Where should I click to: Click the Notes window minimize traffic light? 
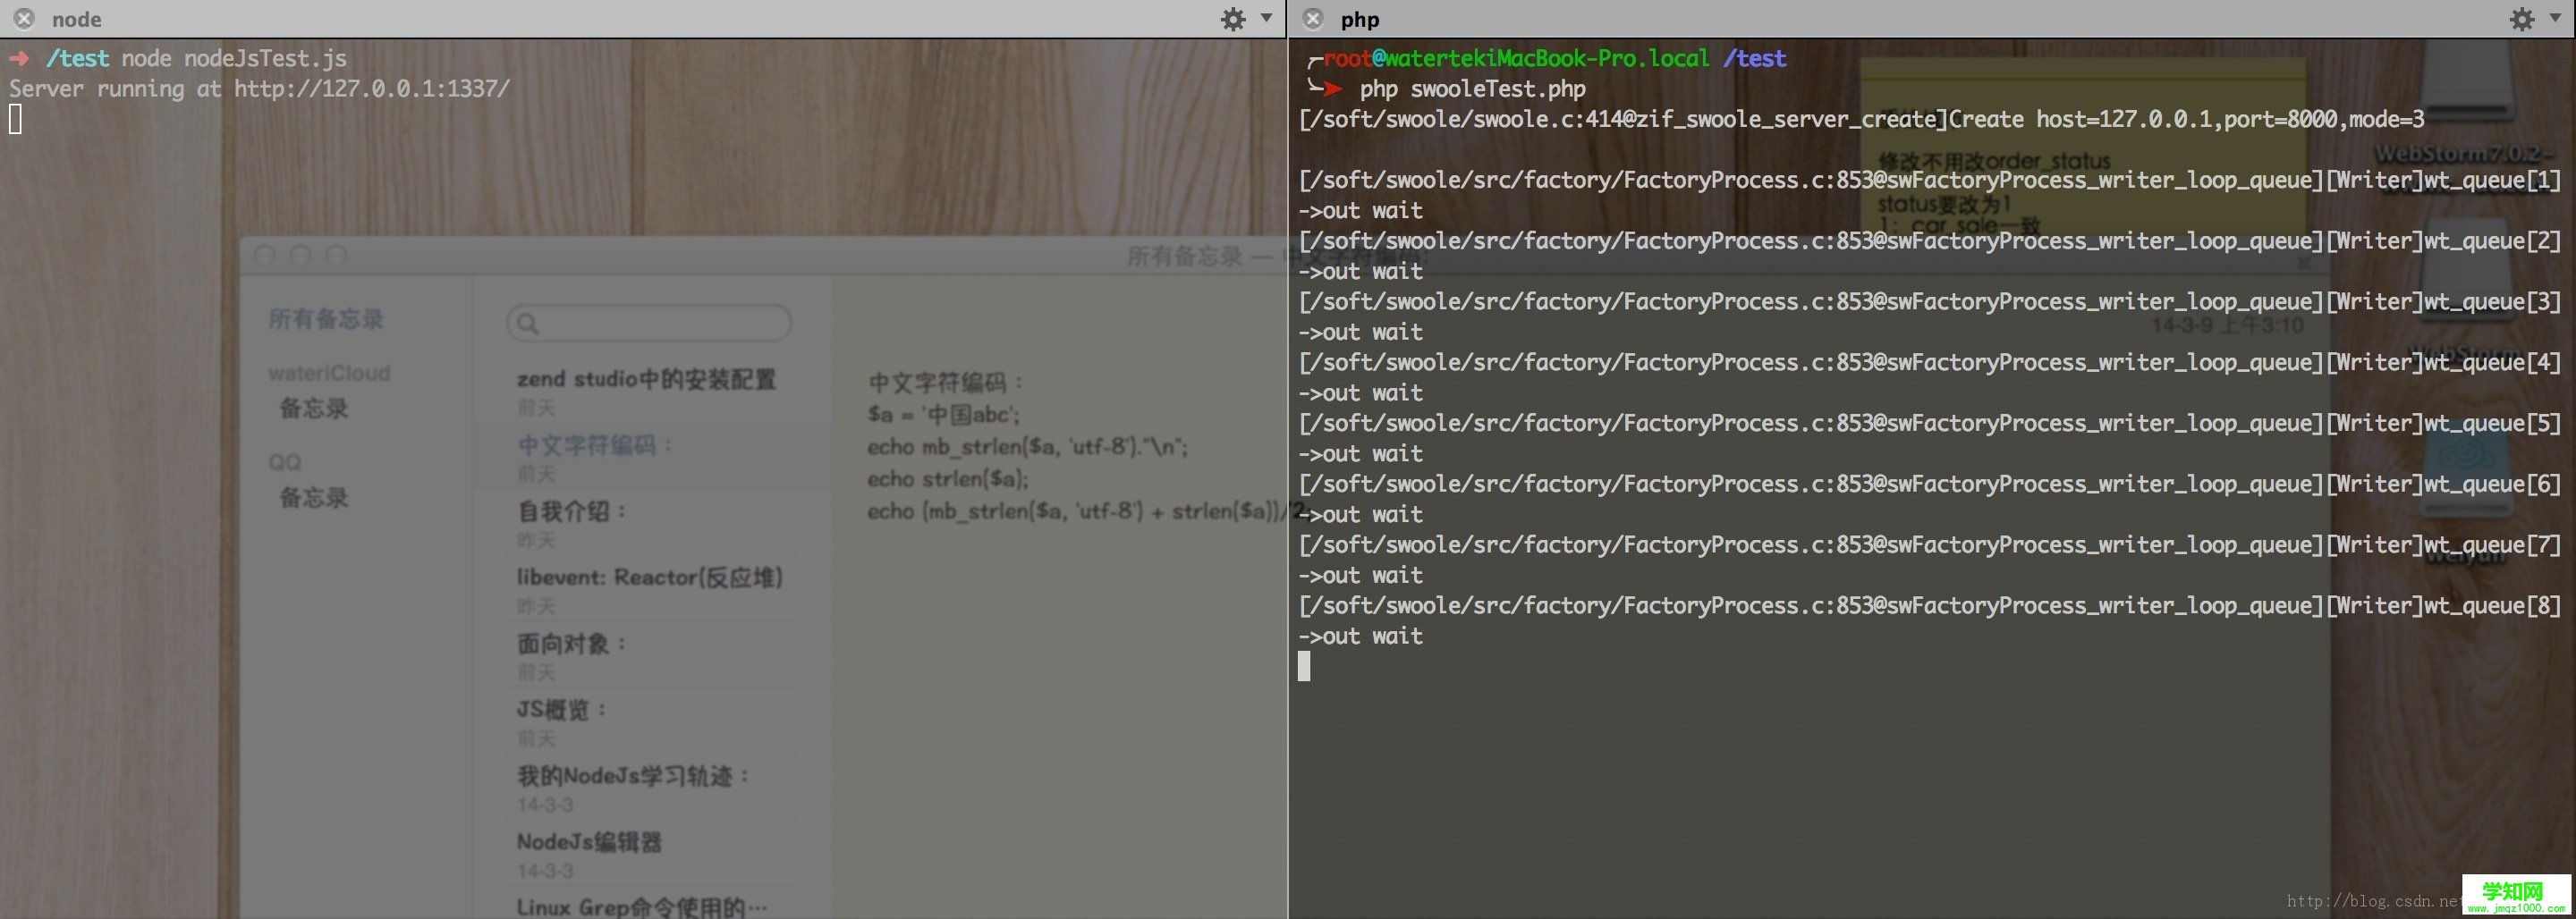(300, 256)
